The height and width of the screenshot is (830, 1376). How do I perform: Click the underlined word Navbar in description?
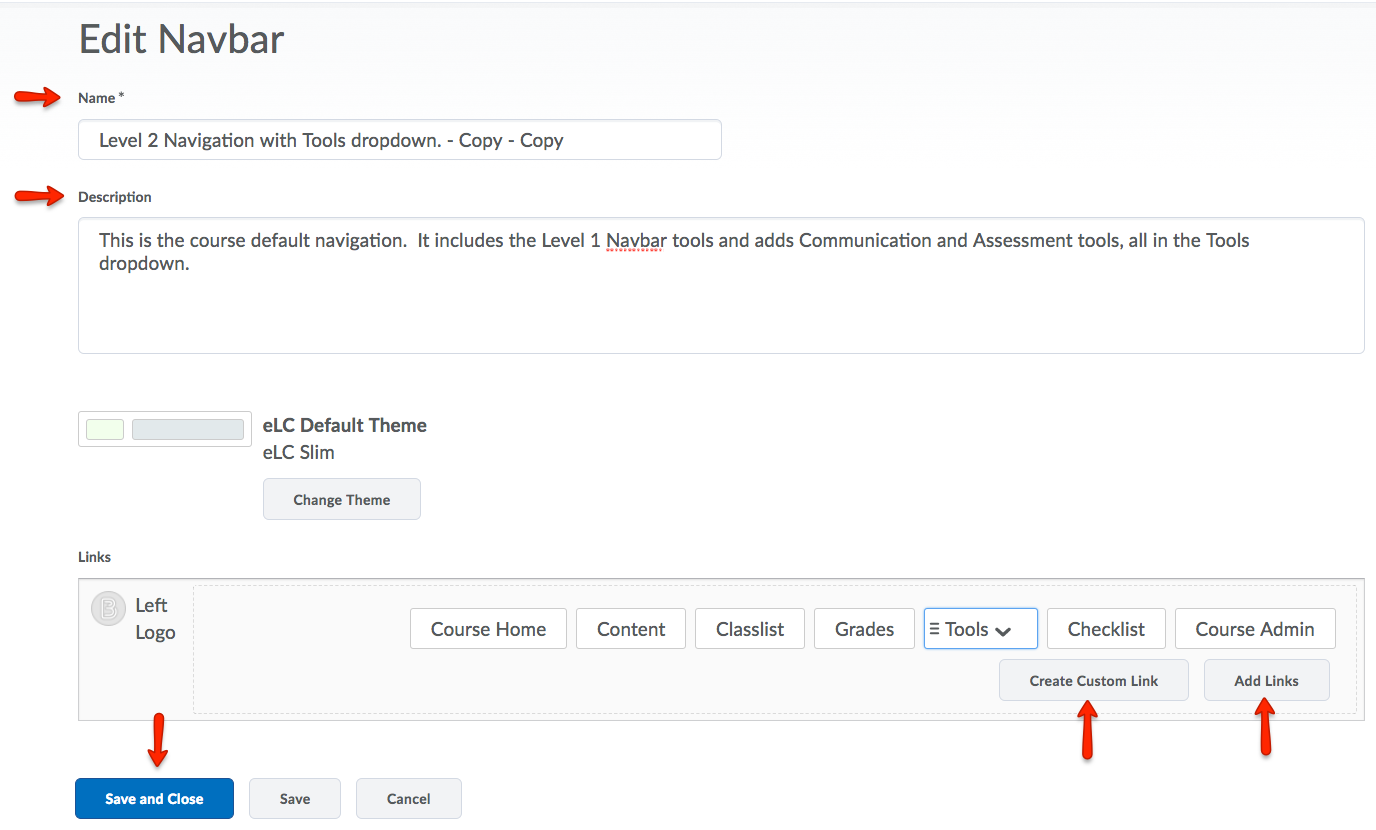pyautogui.click(x=636, y=240)
